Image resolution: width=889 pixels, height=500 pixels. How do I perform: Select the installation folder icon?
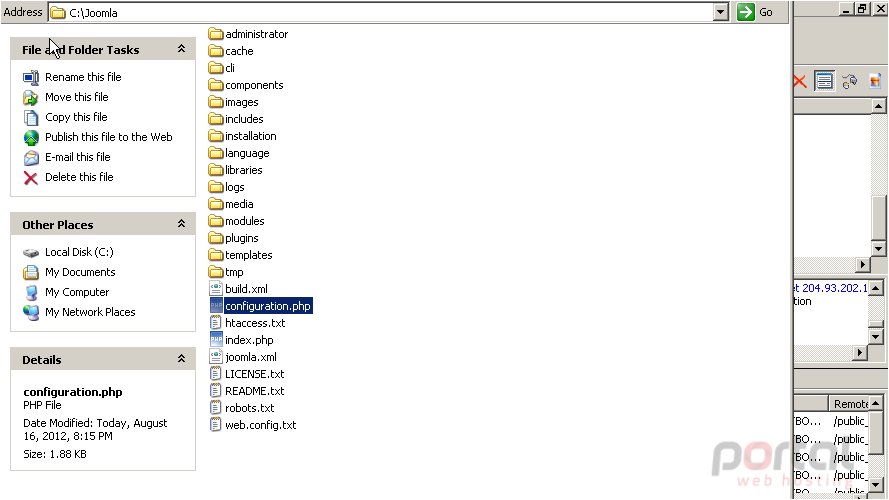pos(215,136)
